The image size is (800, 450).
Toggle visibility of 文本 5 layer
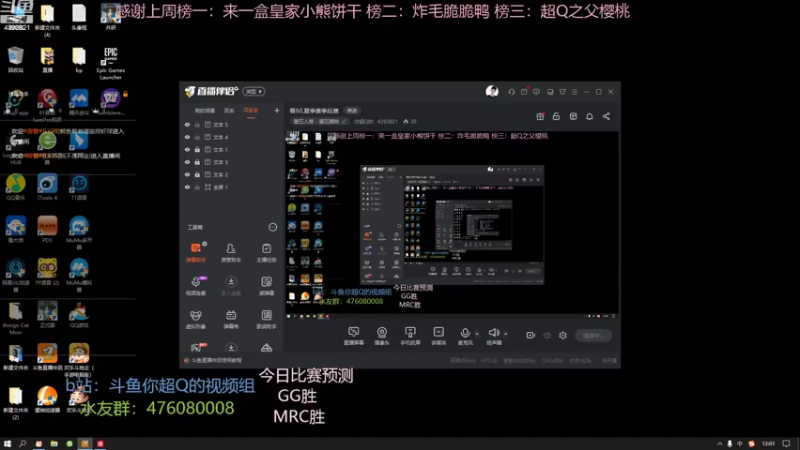click(x=187, y=124)
